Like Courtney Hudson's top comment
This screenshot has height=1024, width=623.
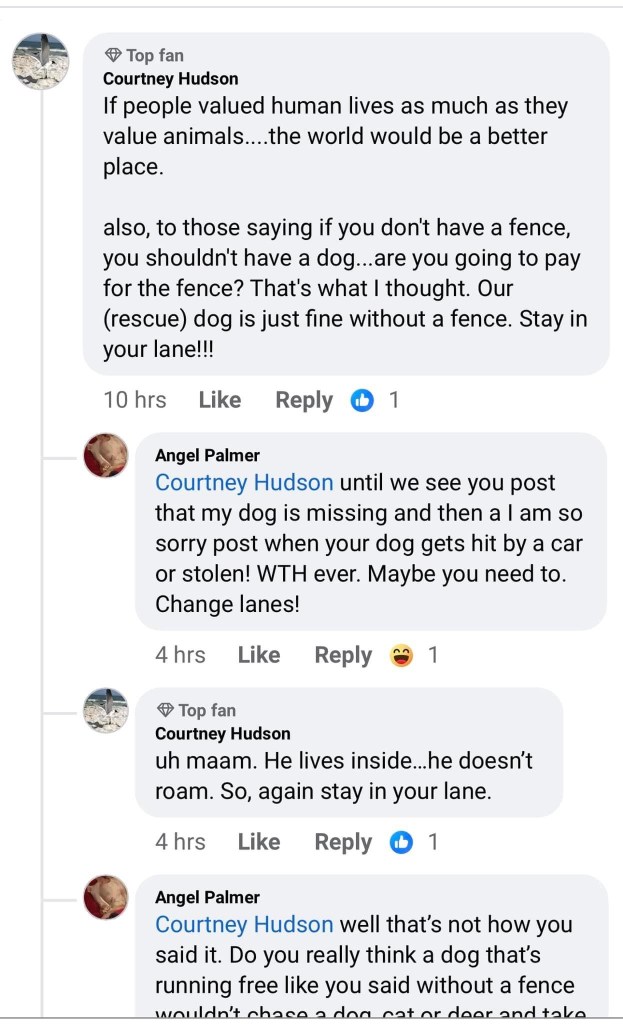(220, 401)
